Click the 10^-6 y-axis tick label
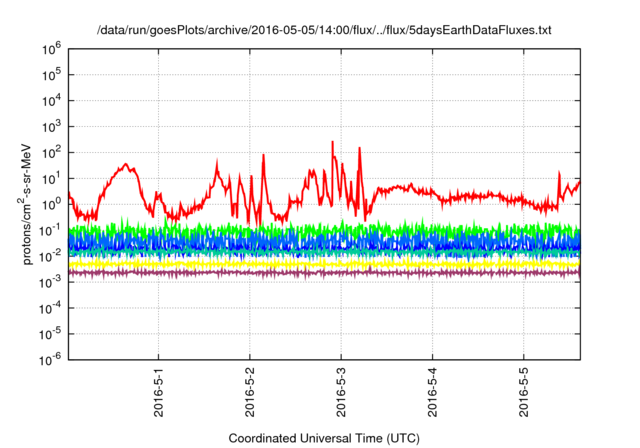Screen dimensions: 640x448 click(x=51, y=359)
